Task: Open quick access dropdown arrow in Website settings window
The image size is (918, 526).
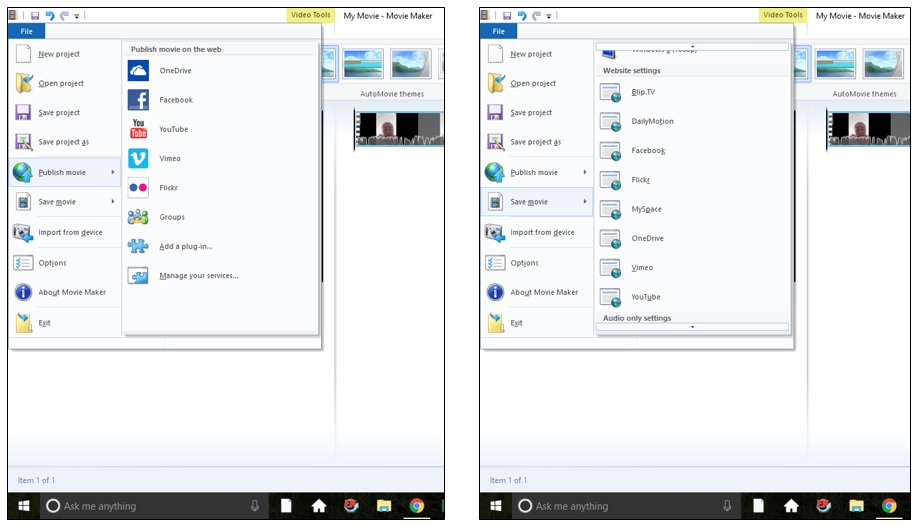Action: [549, 16]
